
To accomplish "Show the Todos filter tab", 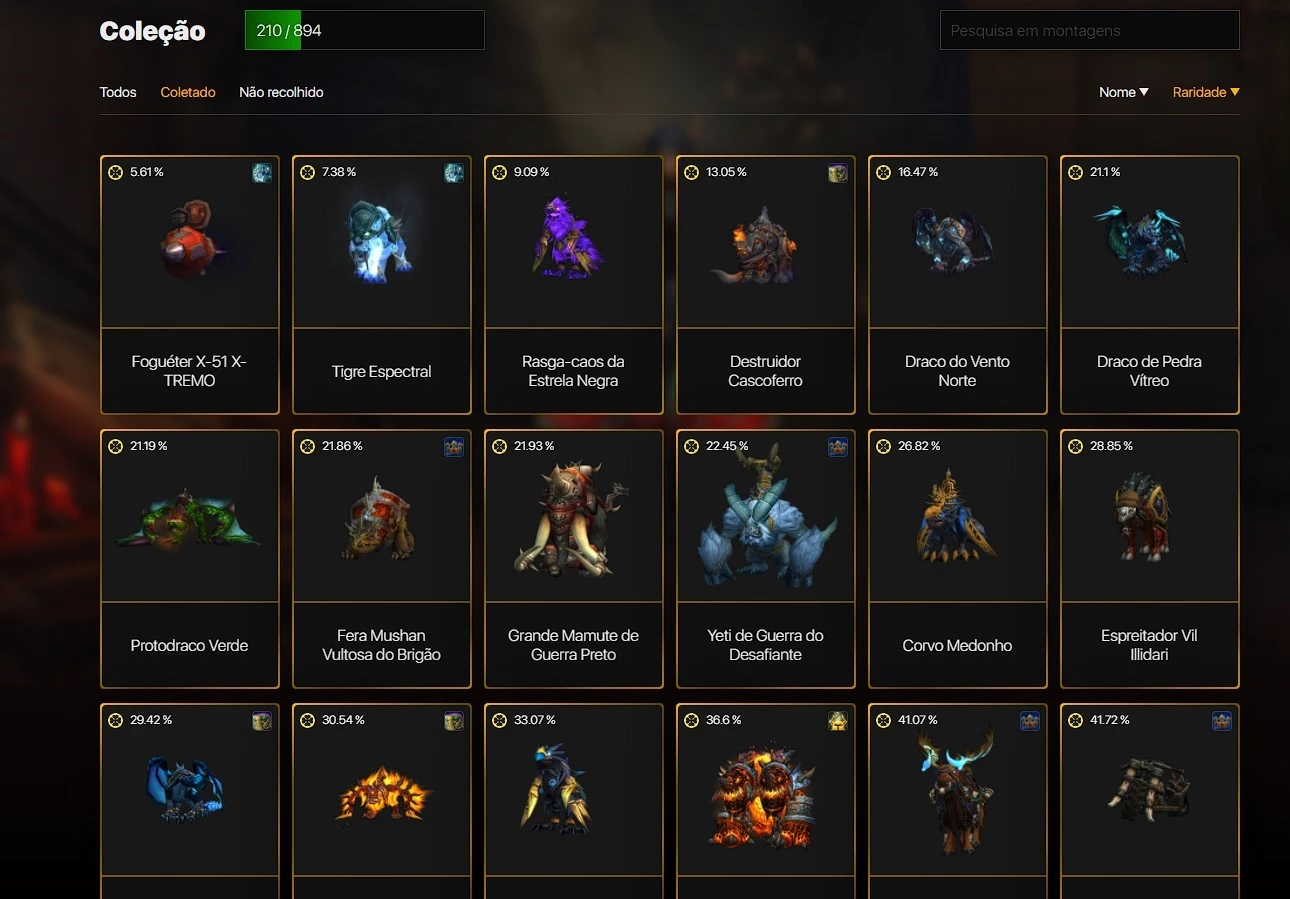I will pyautogui.click(x=118, y=92).
